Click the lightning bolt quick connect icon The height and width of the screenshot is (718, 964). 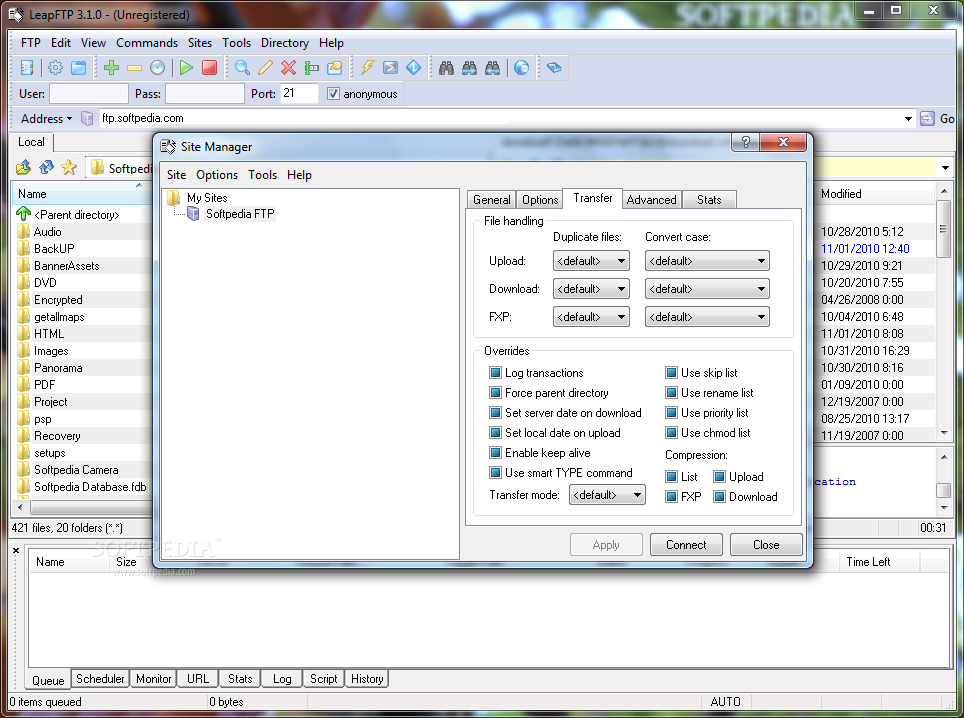(x=368, y=68)
